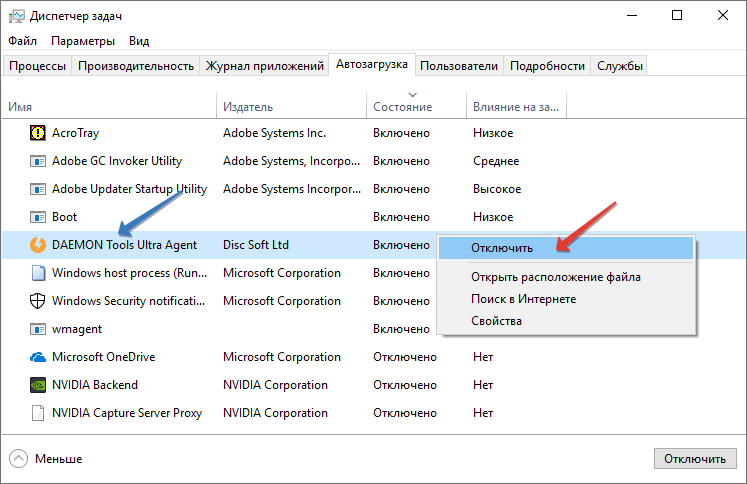Image resolution: width=747 pixels, height=484 pixels.
Task: Select the wmagent row name
Action: coord(77,329)
